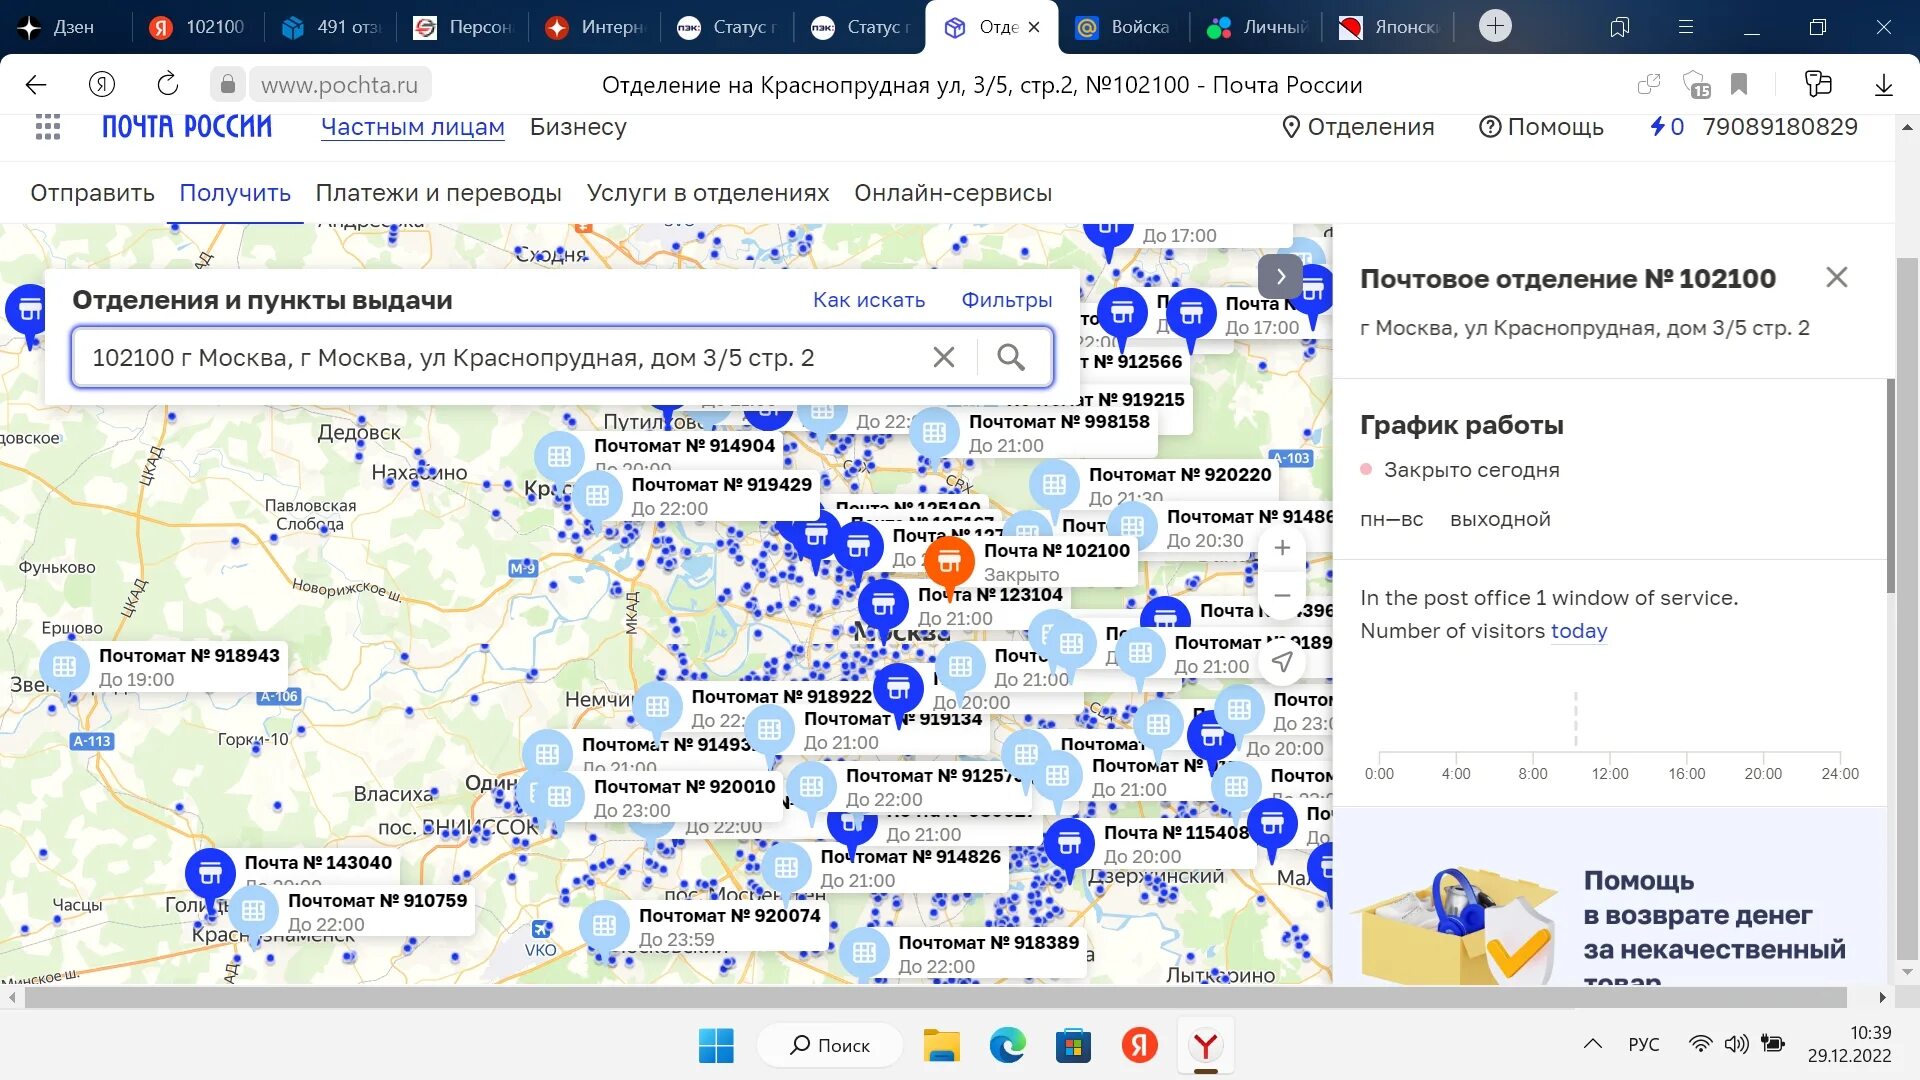Switch to the Японск browser tab
Screen dimensions: 1920x1080
pos(1390,27)
